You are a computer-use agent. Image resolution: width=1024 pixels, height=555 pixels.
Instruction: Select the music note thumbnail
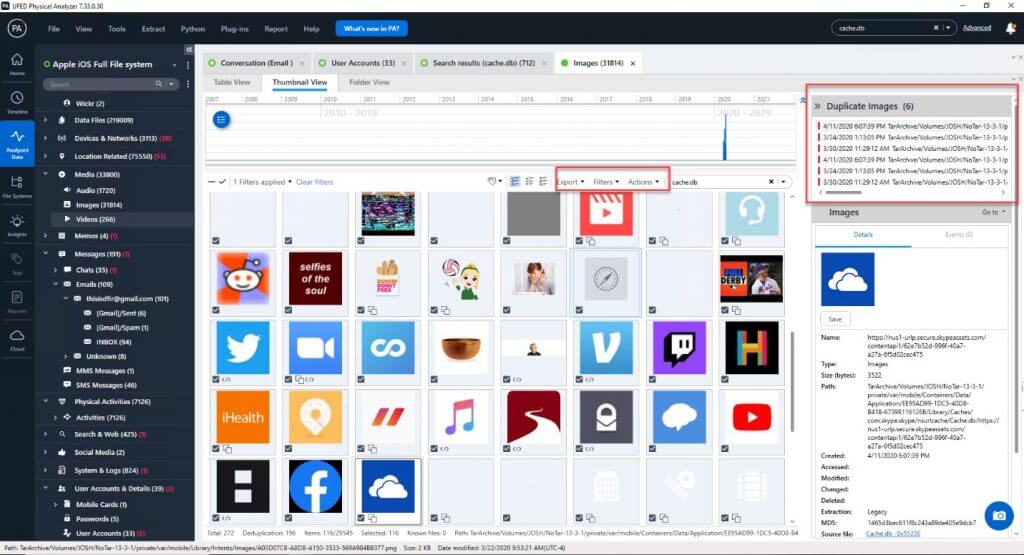pos(460,417)
